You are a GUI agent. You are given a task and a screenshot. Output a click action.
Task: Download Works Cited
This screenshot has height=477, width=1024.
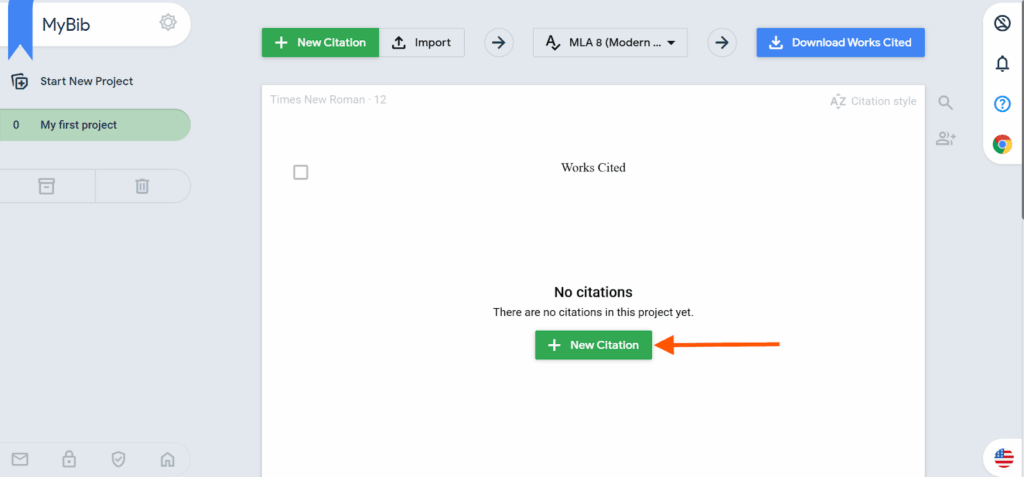click(x=840, y=42)
